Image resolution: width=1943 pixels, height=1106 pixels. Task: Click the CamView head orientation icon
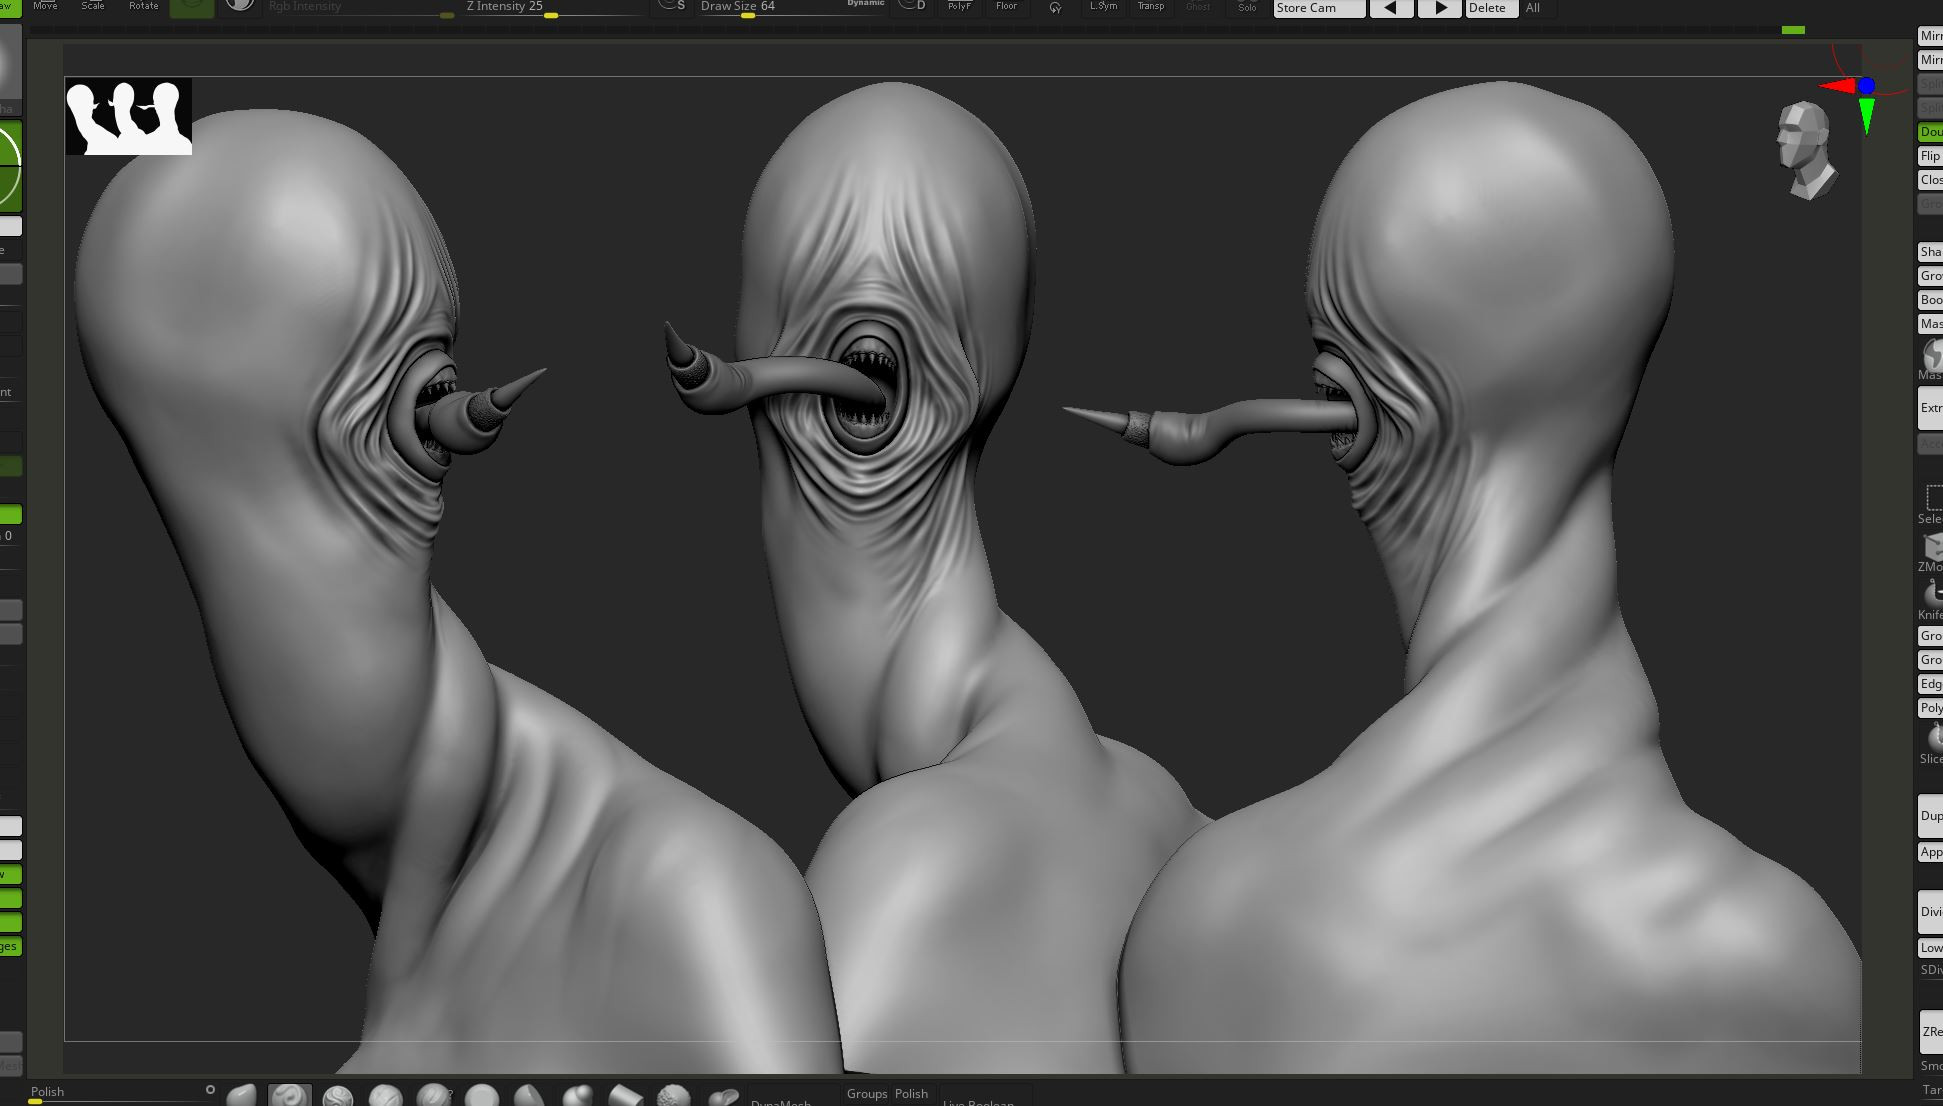pyautogui.click(x=1806, y=149)
